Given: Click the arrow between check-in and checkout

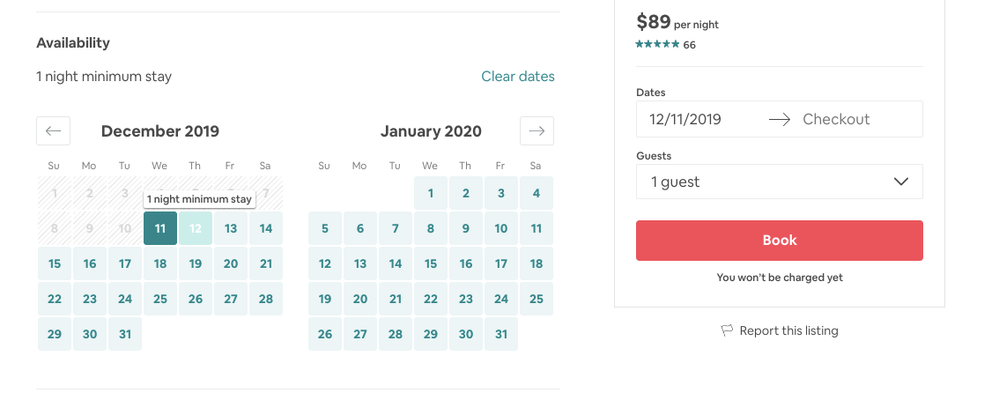Looking at the screenshot, I should click(779, 119).
